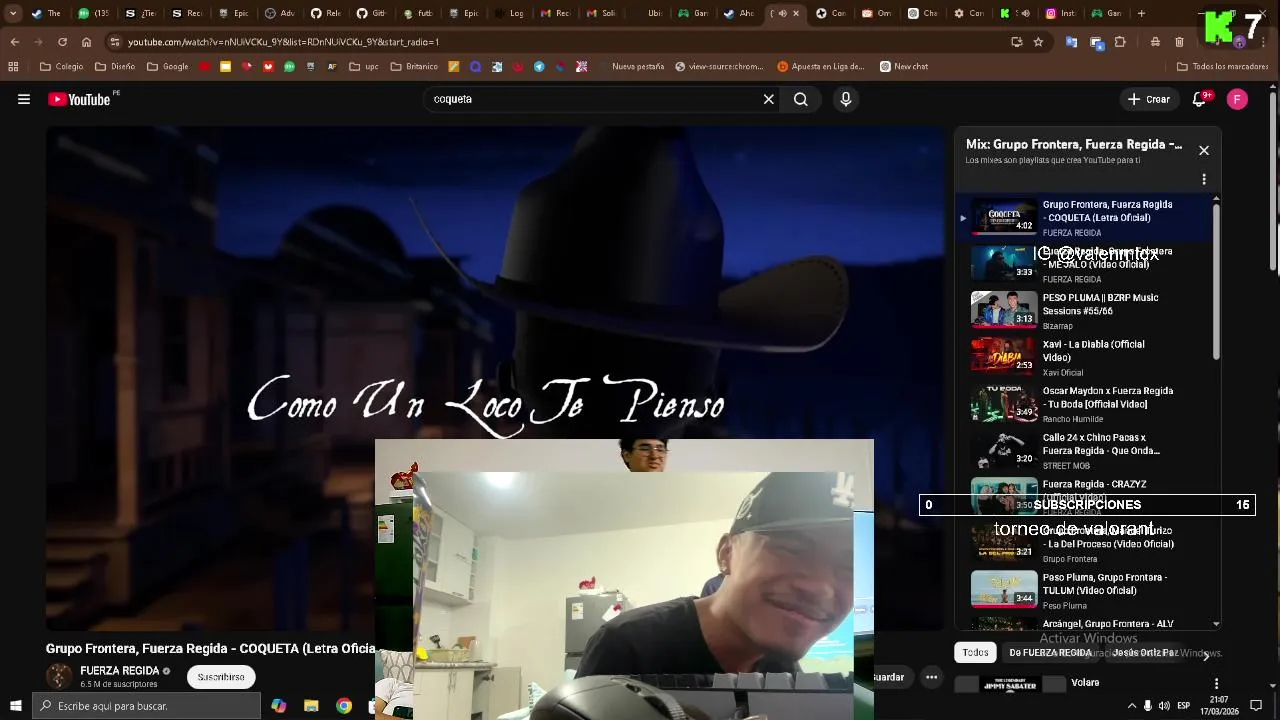Open the Apuesta en Liga de... bookmark
The image size is (1280, 720).
tap(821, 66)
